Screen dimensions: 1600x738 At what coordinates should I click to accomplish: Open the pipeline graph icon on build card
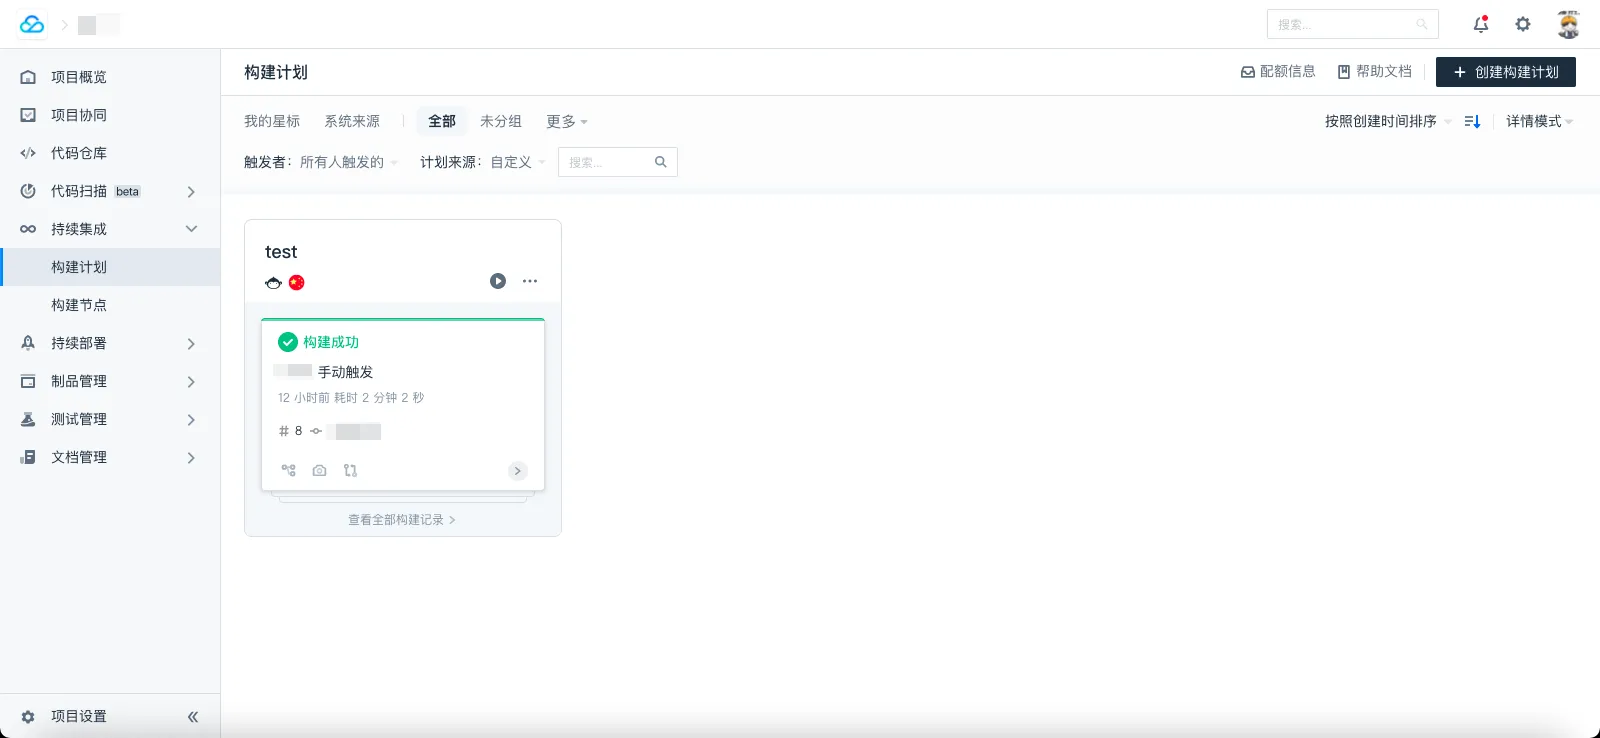[x=289, y=470]
